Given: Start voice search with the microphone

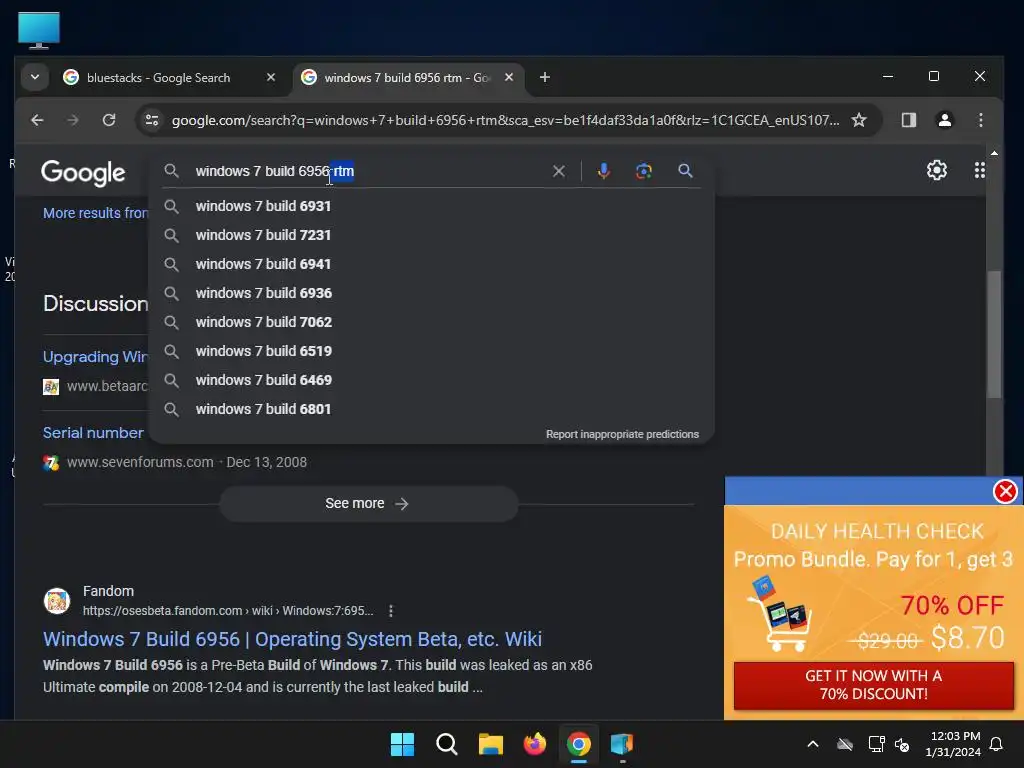Looking at the screenshot, I should (x=603, y=171).
